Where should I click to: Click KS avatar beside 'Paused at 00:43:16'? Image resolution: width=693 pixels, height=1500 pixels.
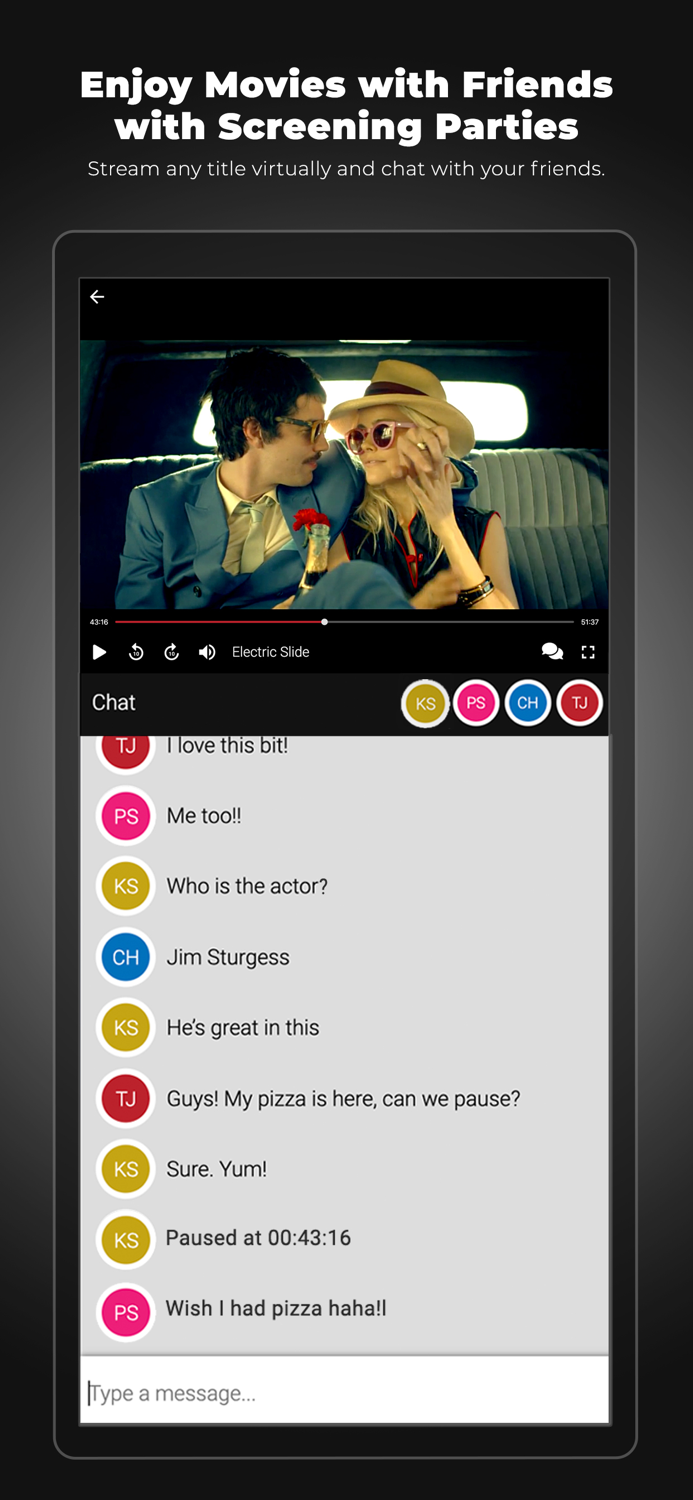(126, 1240)
